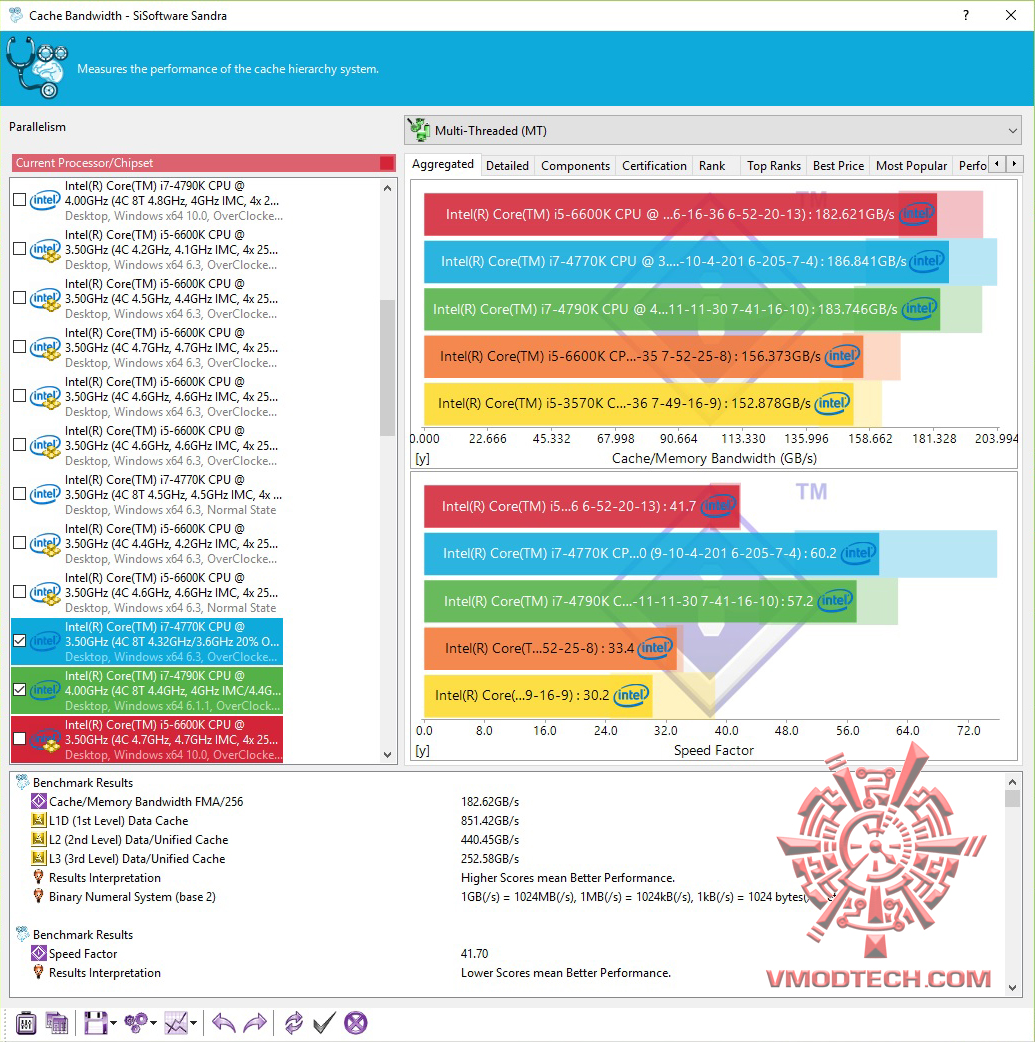1035x1042 pixels.
Task: Check the i5-6600K 4.2GHz, 4.1GHz IMC checkbox
Action: (20, 249)
